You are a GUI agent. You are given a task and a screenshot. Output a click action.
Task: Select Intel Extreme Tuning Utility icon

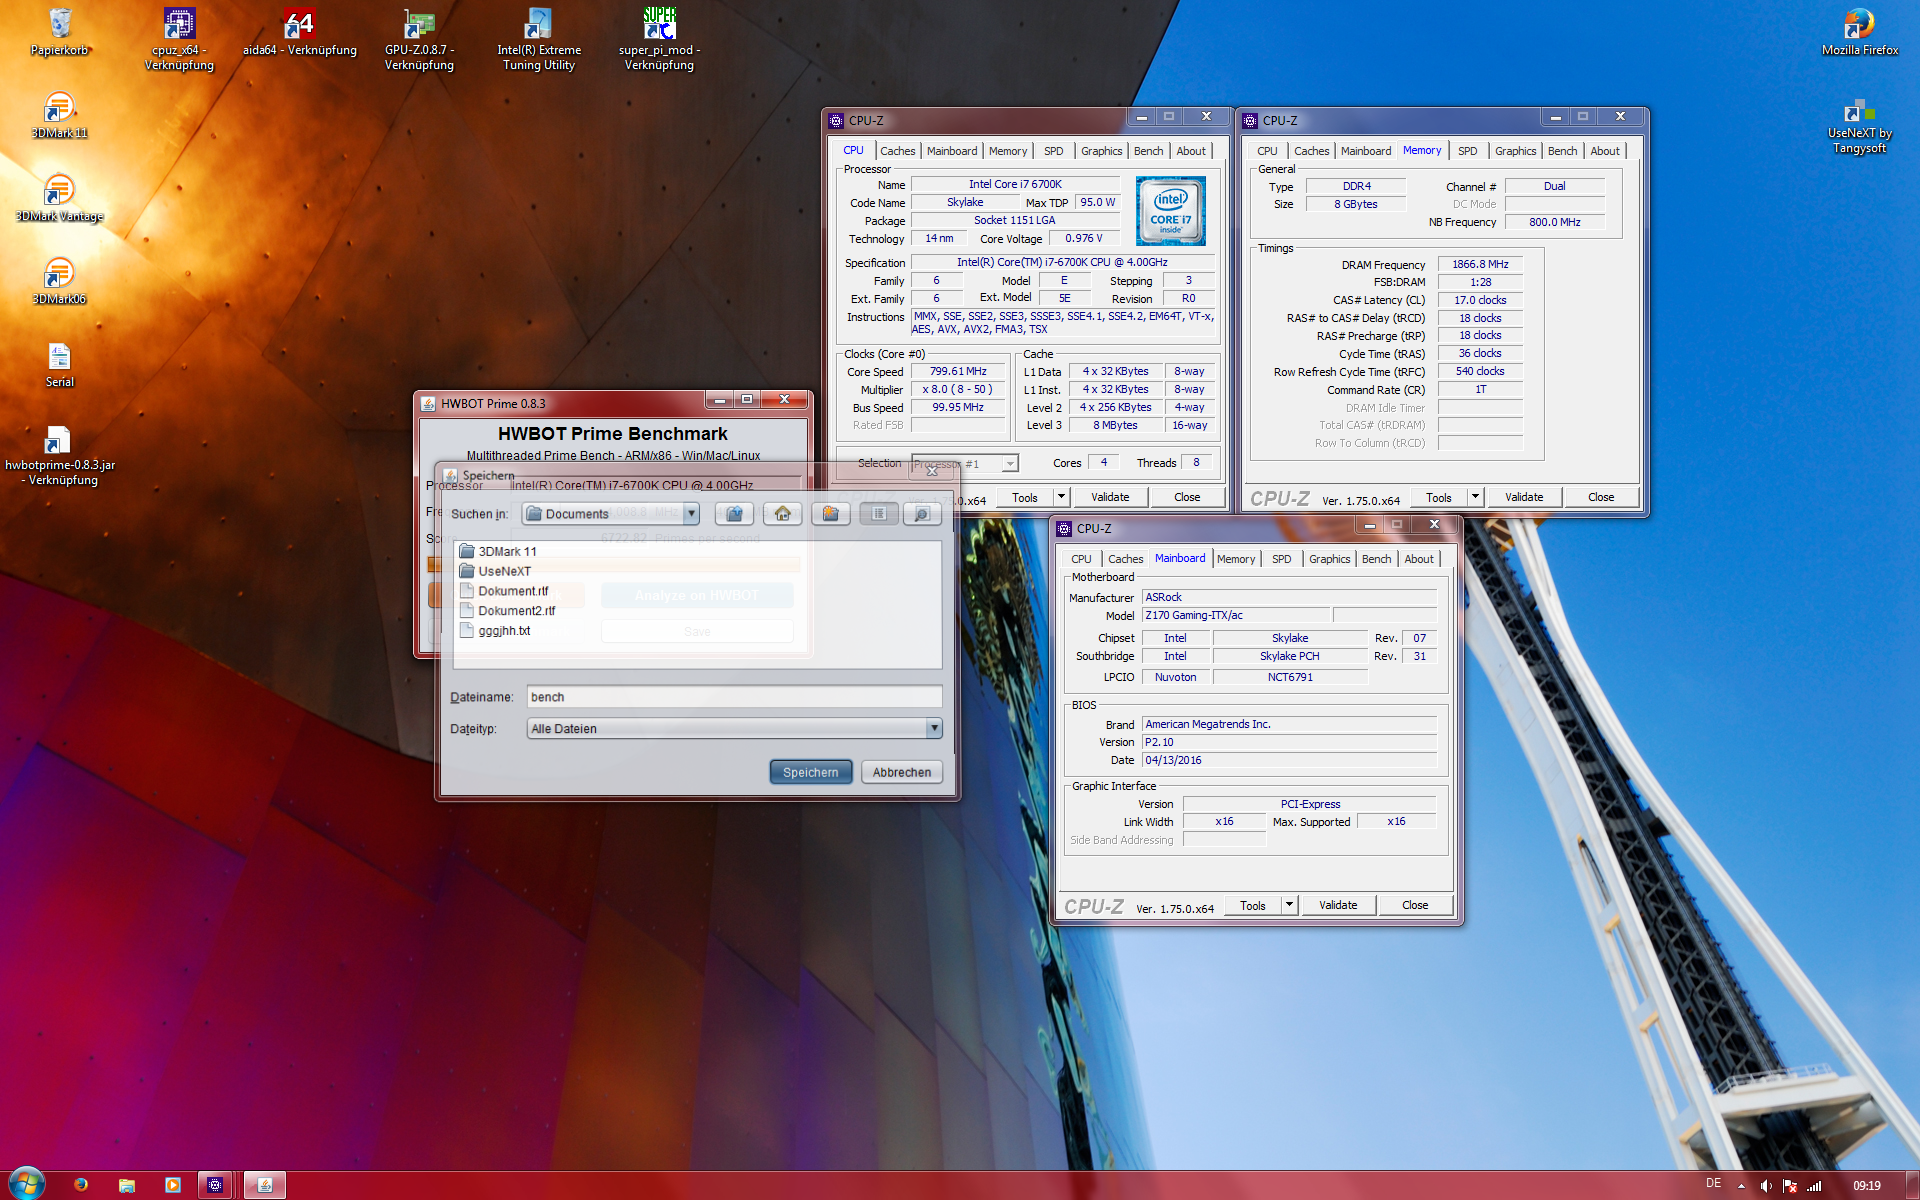point(539,38)
